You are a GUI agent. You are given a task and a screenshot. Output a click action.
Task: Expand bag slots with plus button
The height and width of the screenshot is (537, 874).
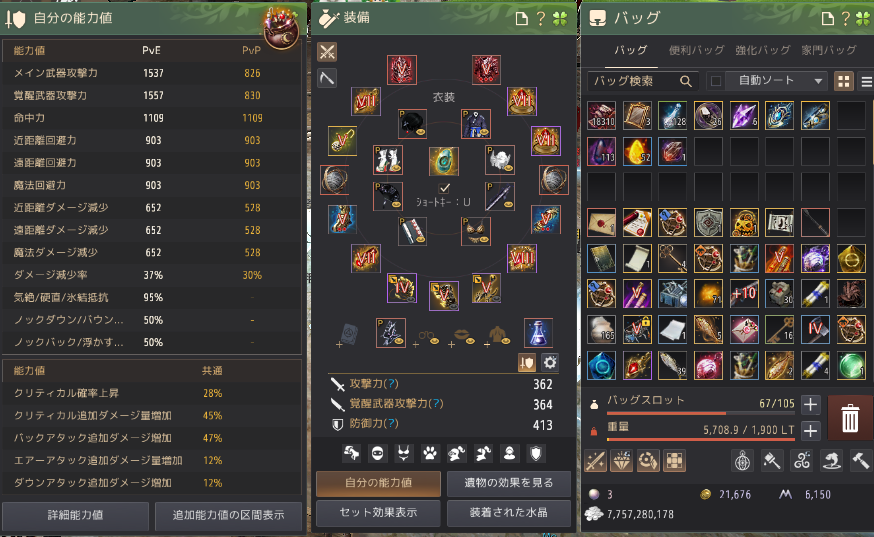tap(810, 404)
